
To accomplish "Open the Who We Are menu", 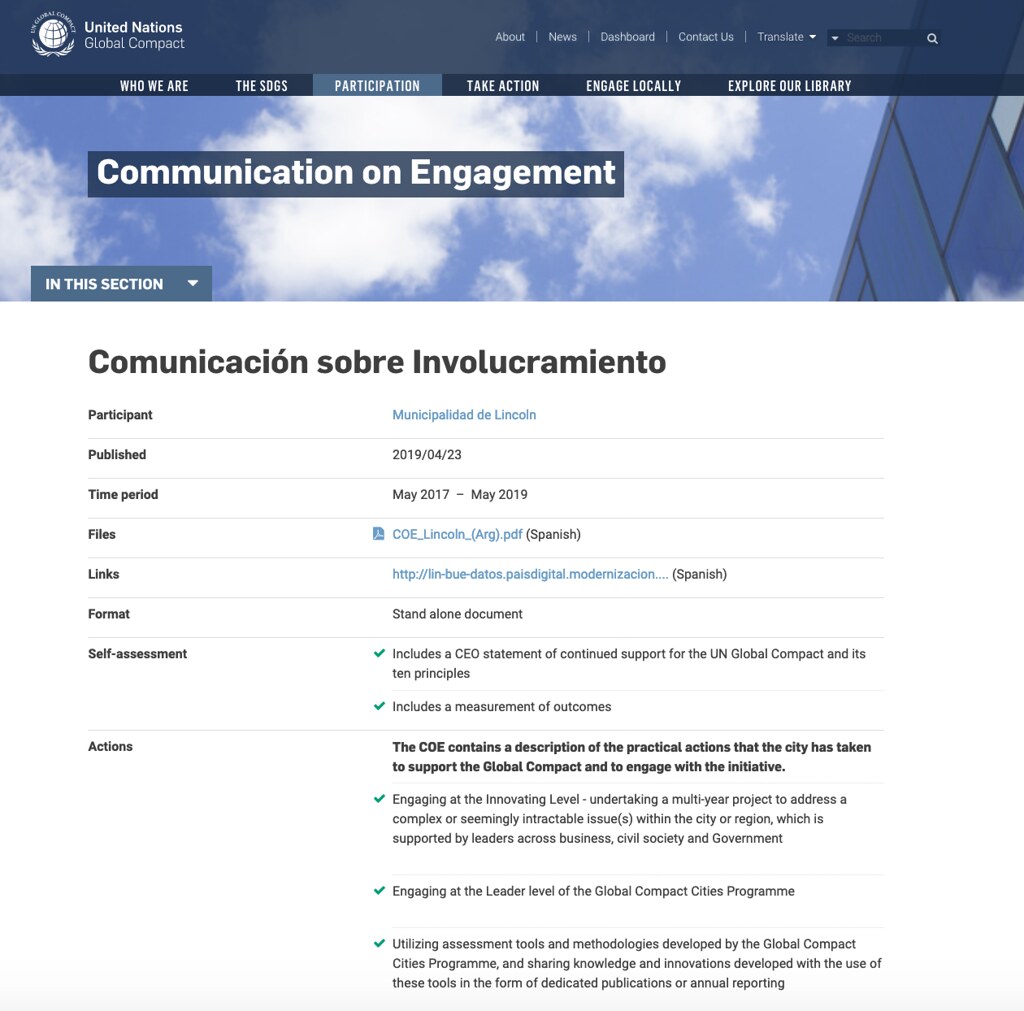I will pyautogui.click(x=154, y=86).
